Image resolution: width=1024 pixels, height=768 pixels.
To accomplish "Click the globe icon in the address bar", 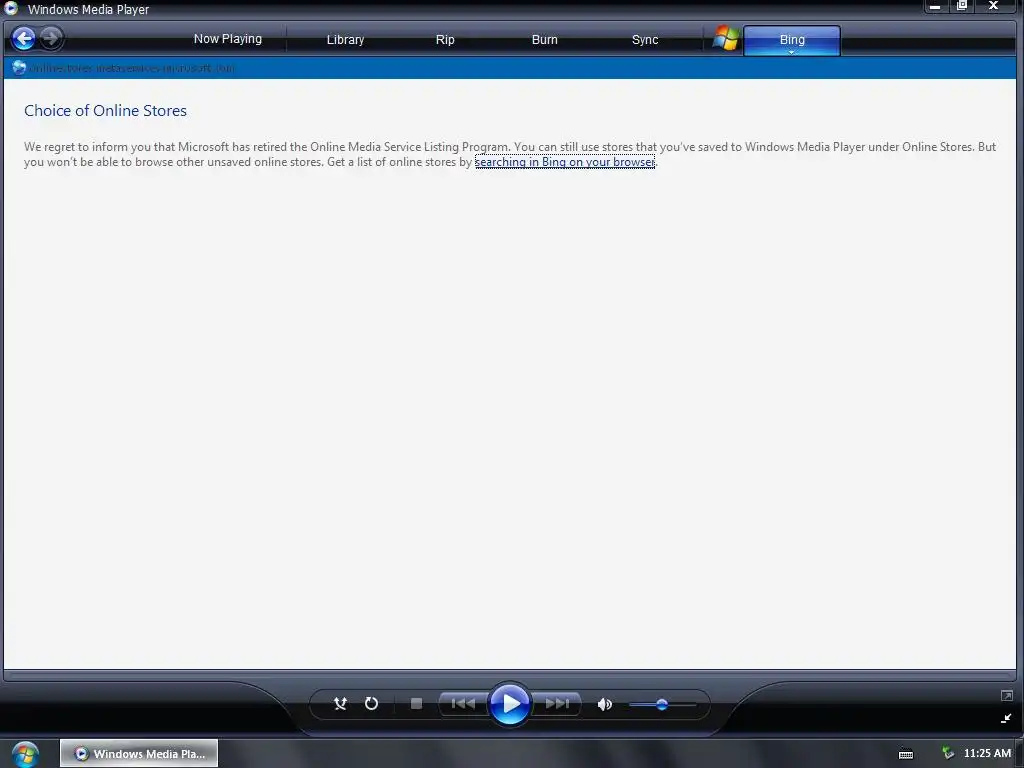I will pos(19,67).
